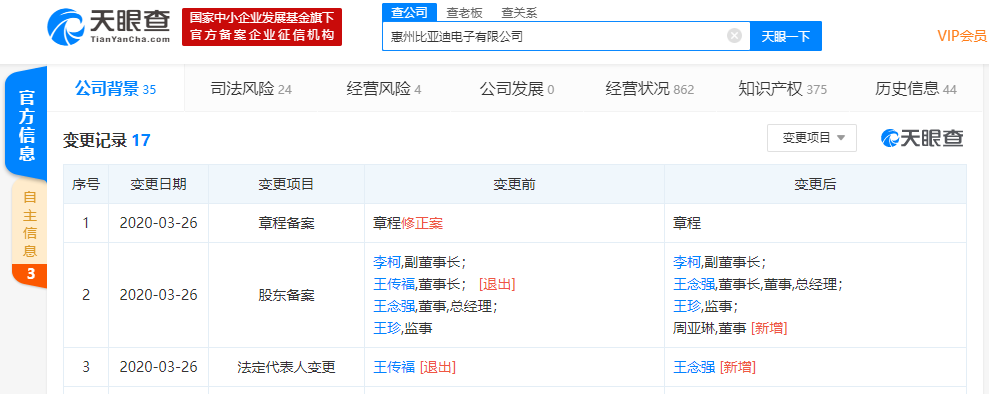Click 李柯 in the 变更前 column
This screenshot has height=394, width=989.
(x=387, y=262)
